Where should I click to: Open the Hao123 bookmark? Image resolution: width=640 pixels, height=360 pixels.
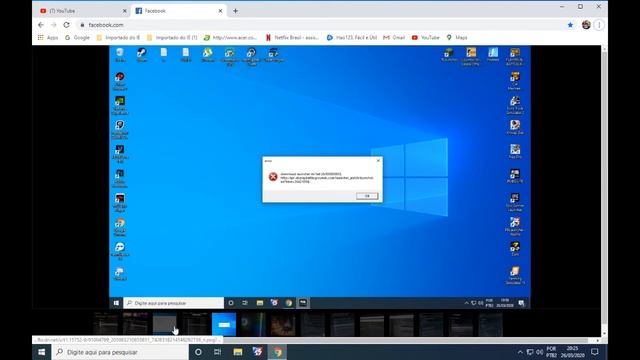click(x=352, y=38)
